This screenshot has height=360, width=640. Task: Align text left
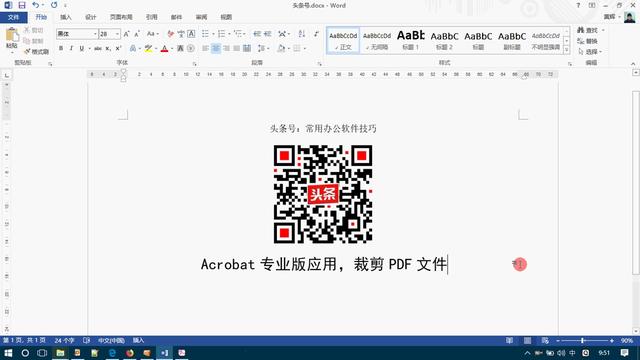point(205,49)
